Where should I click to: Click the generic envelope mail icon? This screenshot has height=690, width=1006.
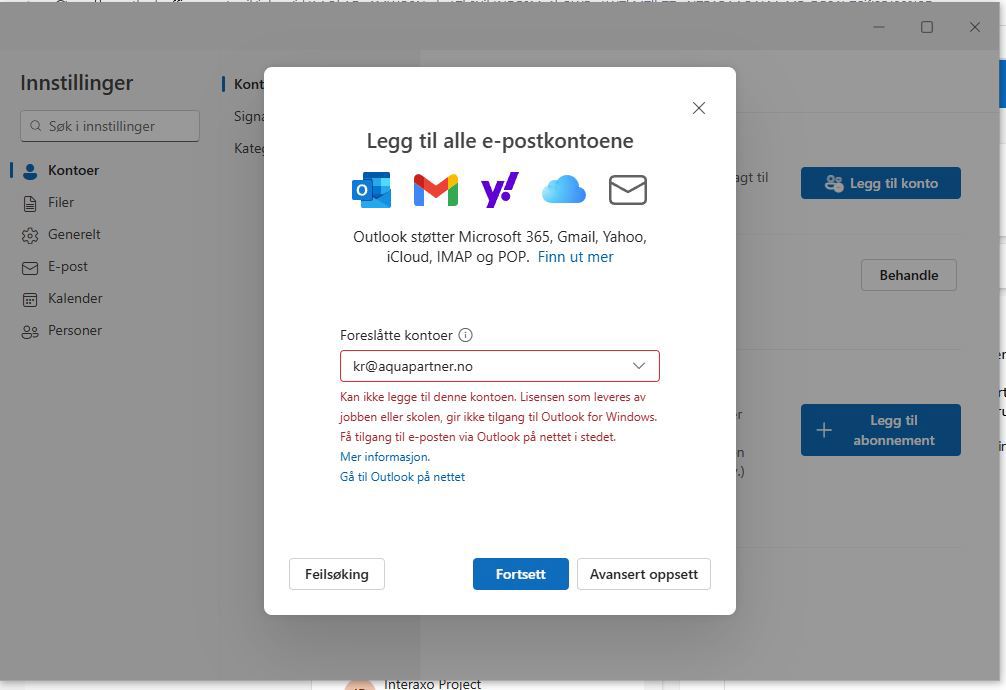click(627, 190)
